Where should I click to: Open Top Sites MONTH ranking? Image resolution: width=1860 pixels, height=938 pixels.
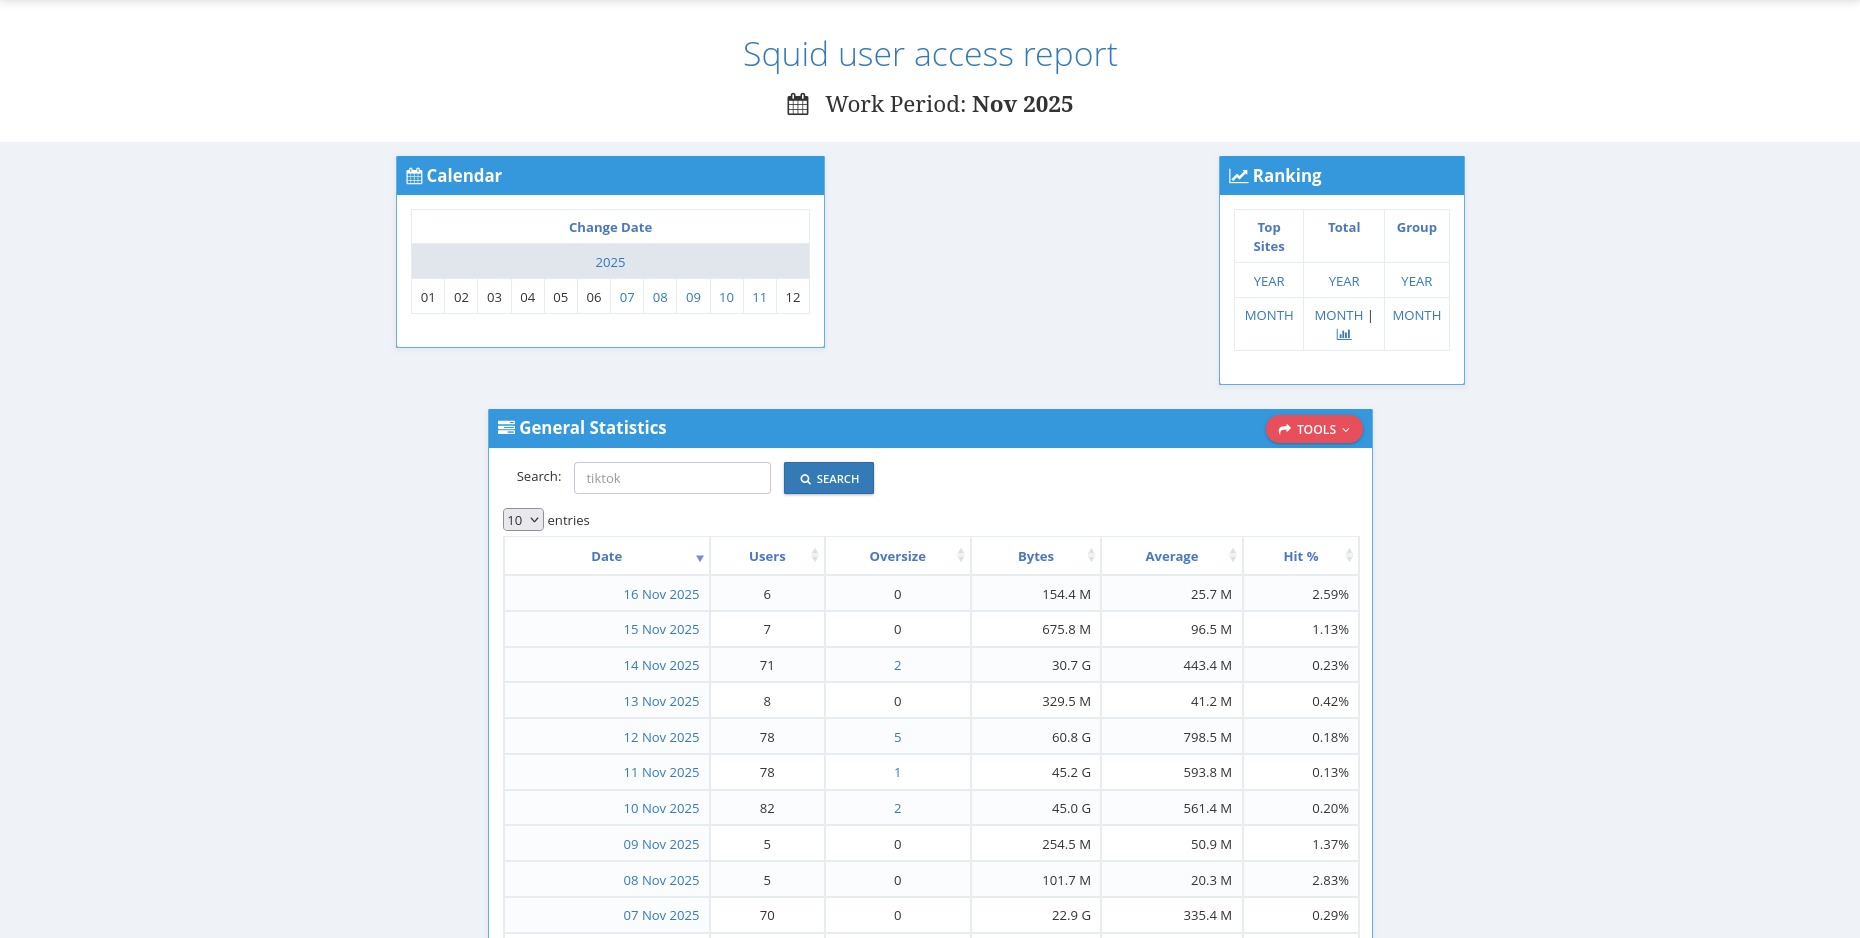click(x=1269, y=315)
